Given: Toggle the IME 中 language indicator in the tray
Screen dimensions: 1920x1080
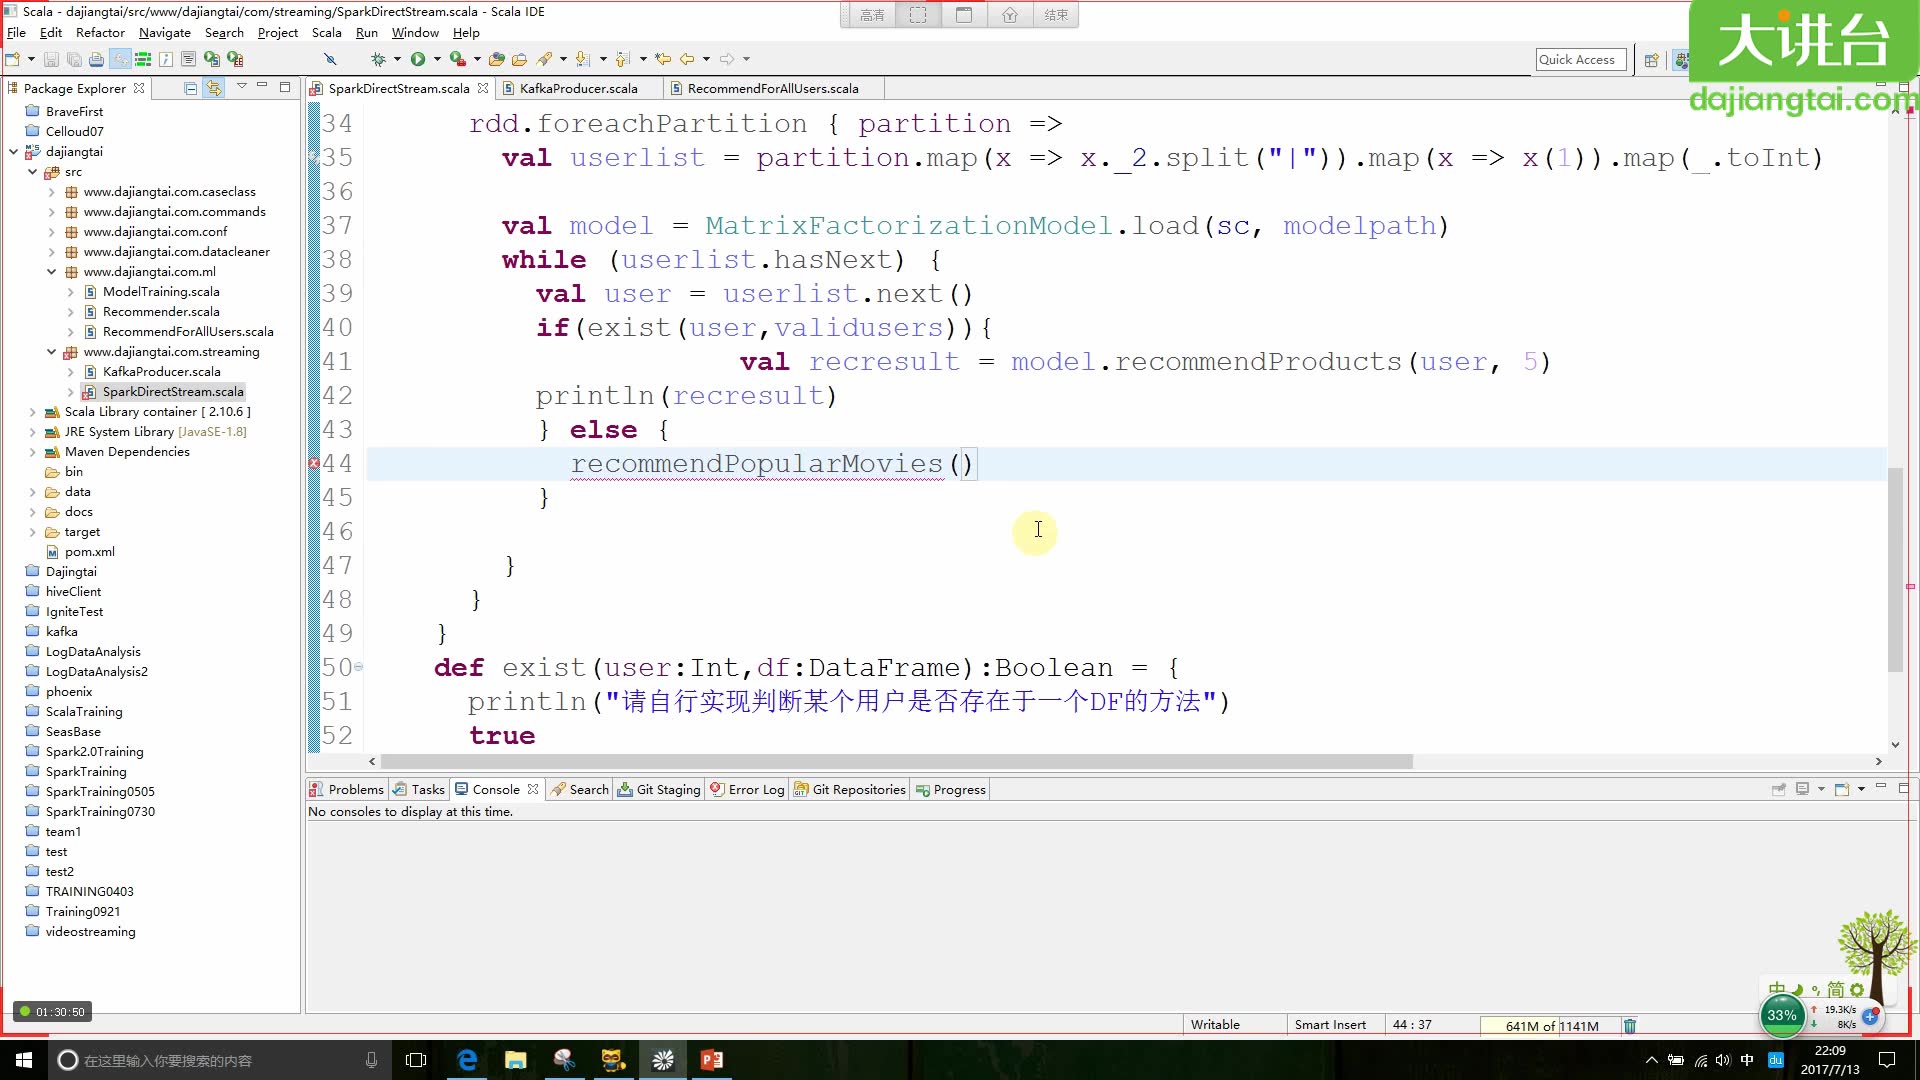Looking at the screenshot, I should coord(1747,1060).
